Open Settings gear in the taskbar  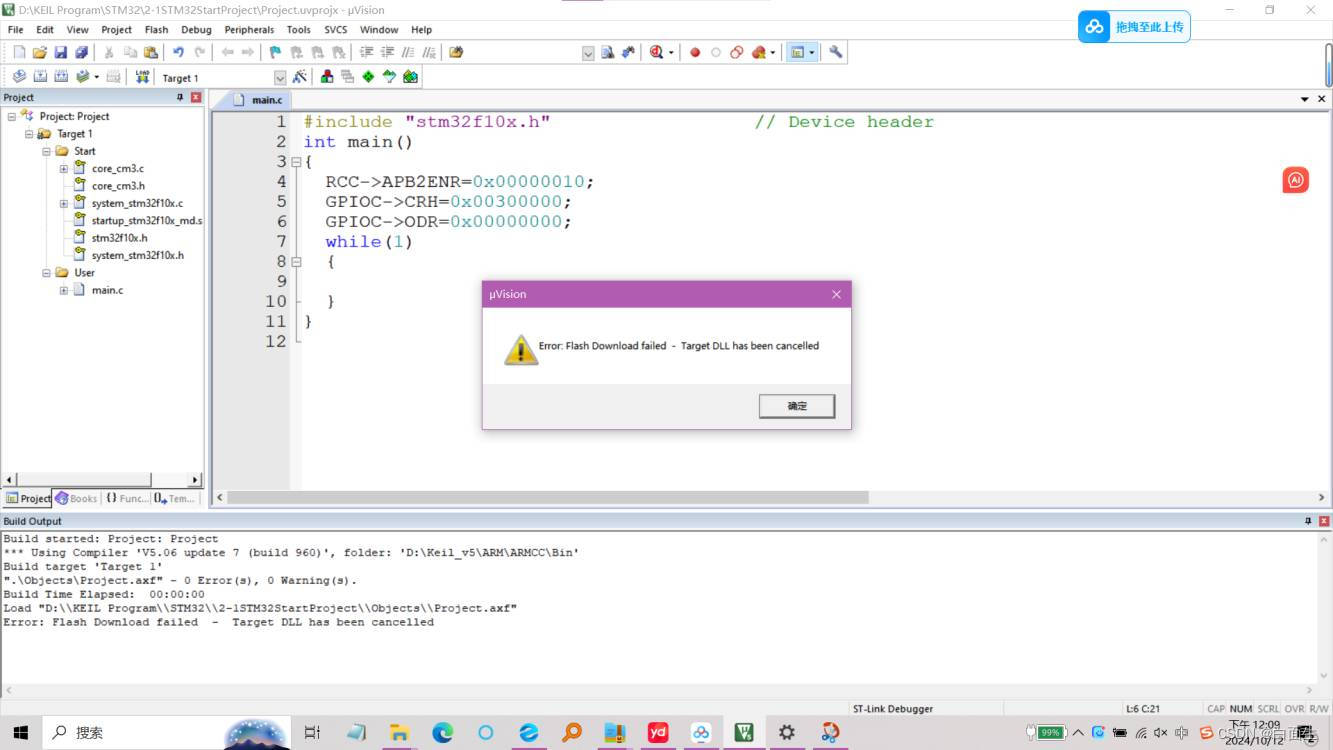787,733
